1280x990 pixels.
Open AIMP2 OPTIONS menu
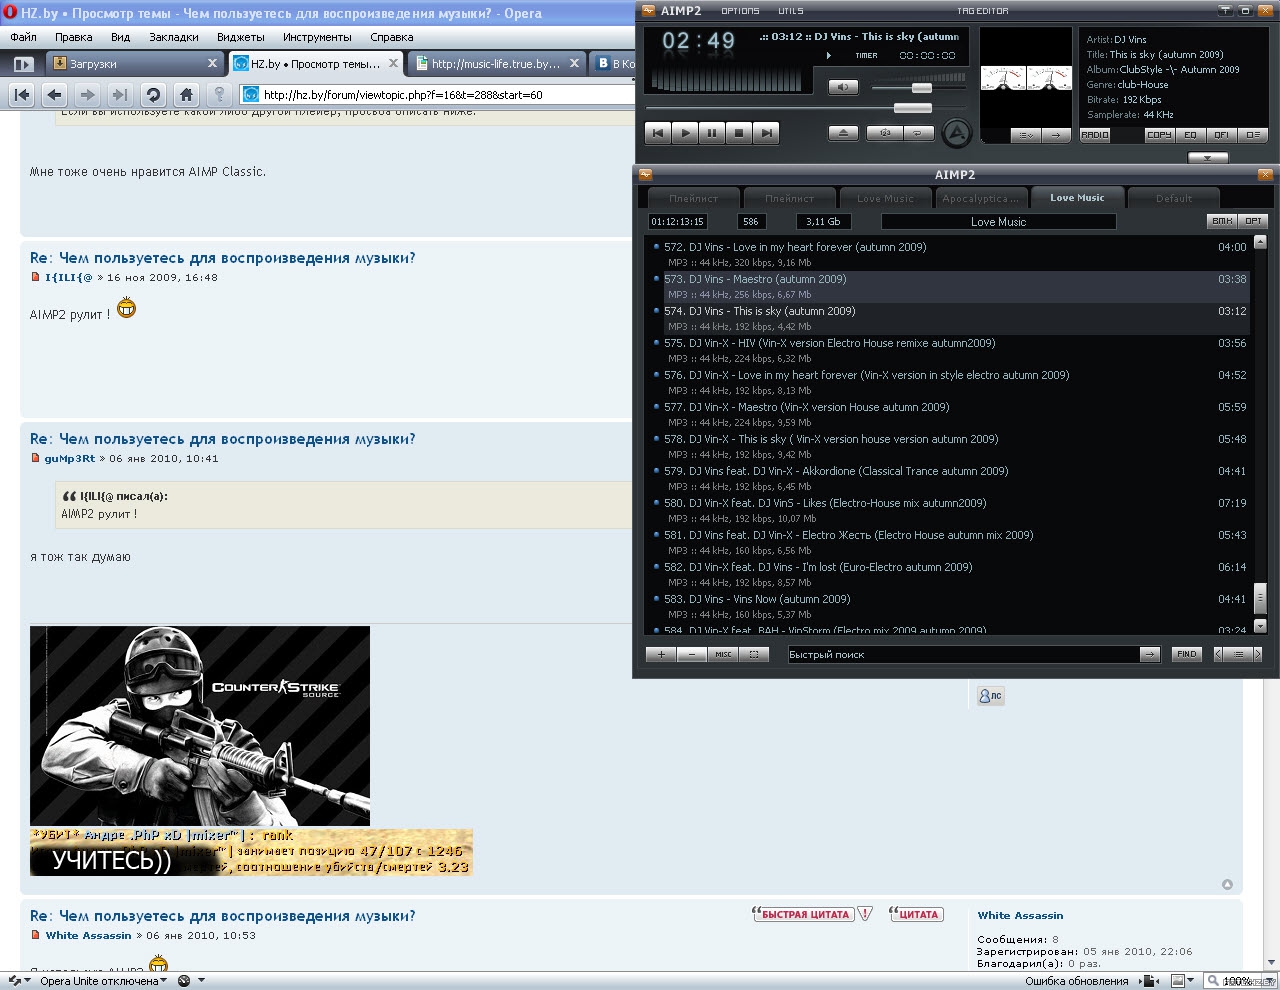pyautogui.click(x=740, y=11)
